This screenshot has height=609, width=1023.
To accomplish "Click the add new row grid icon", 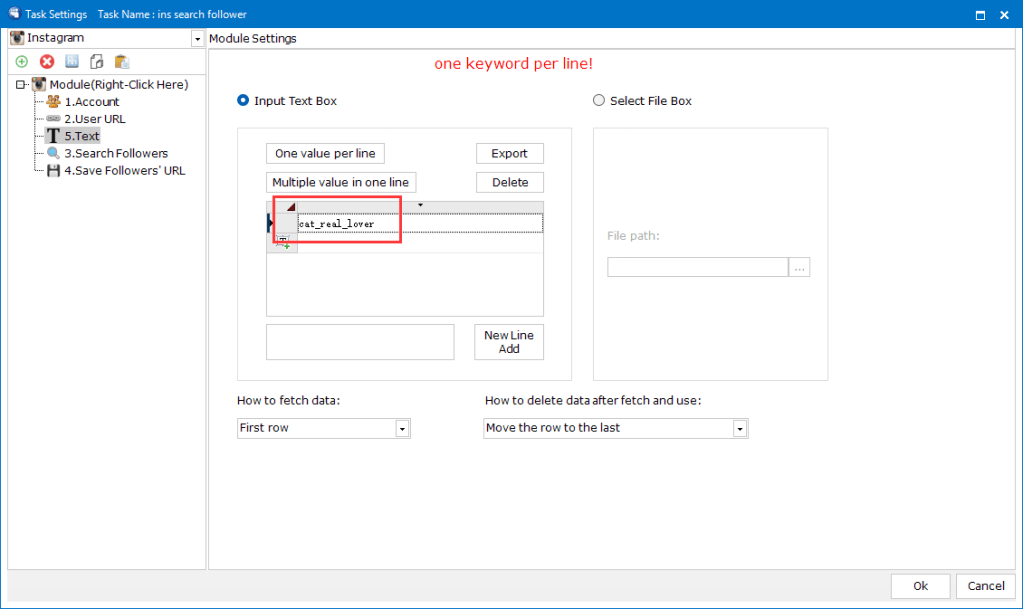I will pos(283,242).
